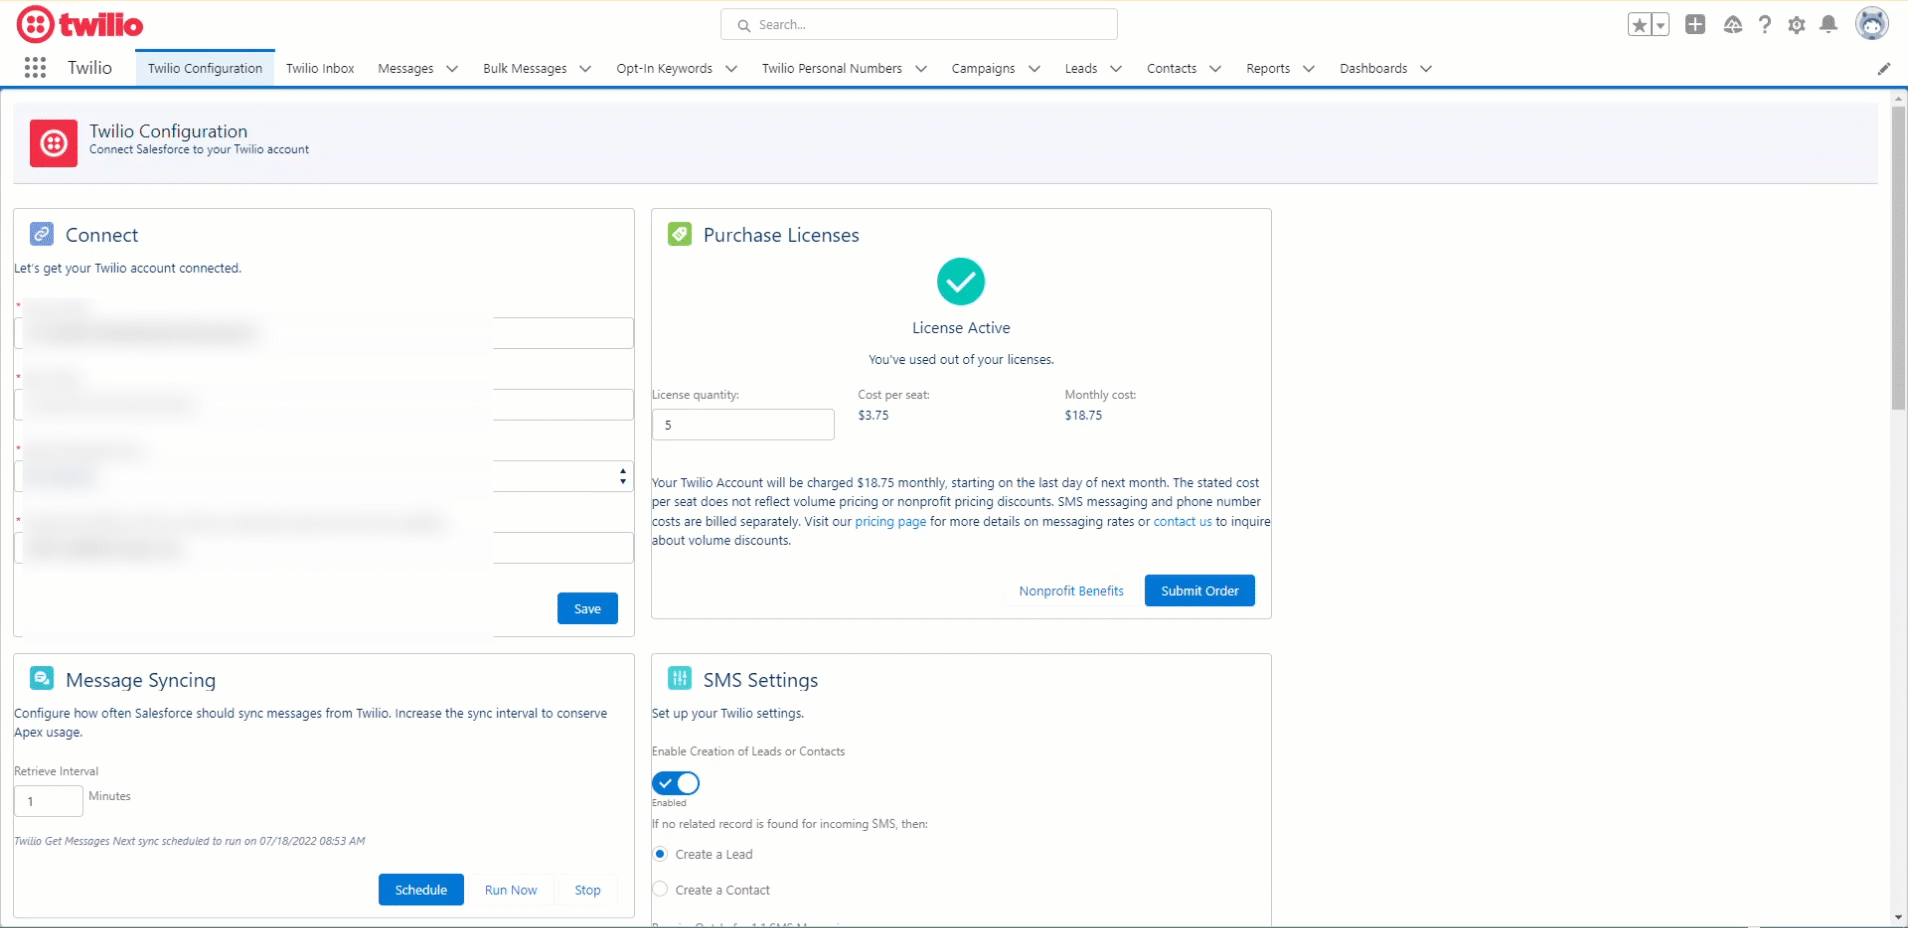This screenshot has height=928, width=1908.
Task: Expand the favorites list arrow
Action: pos(1661,25)
